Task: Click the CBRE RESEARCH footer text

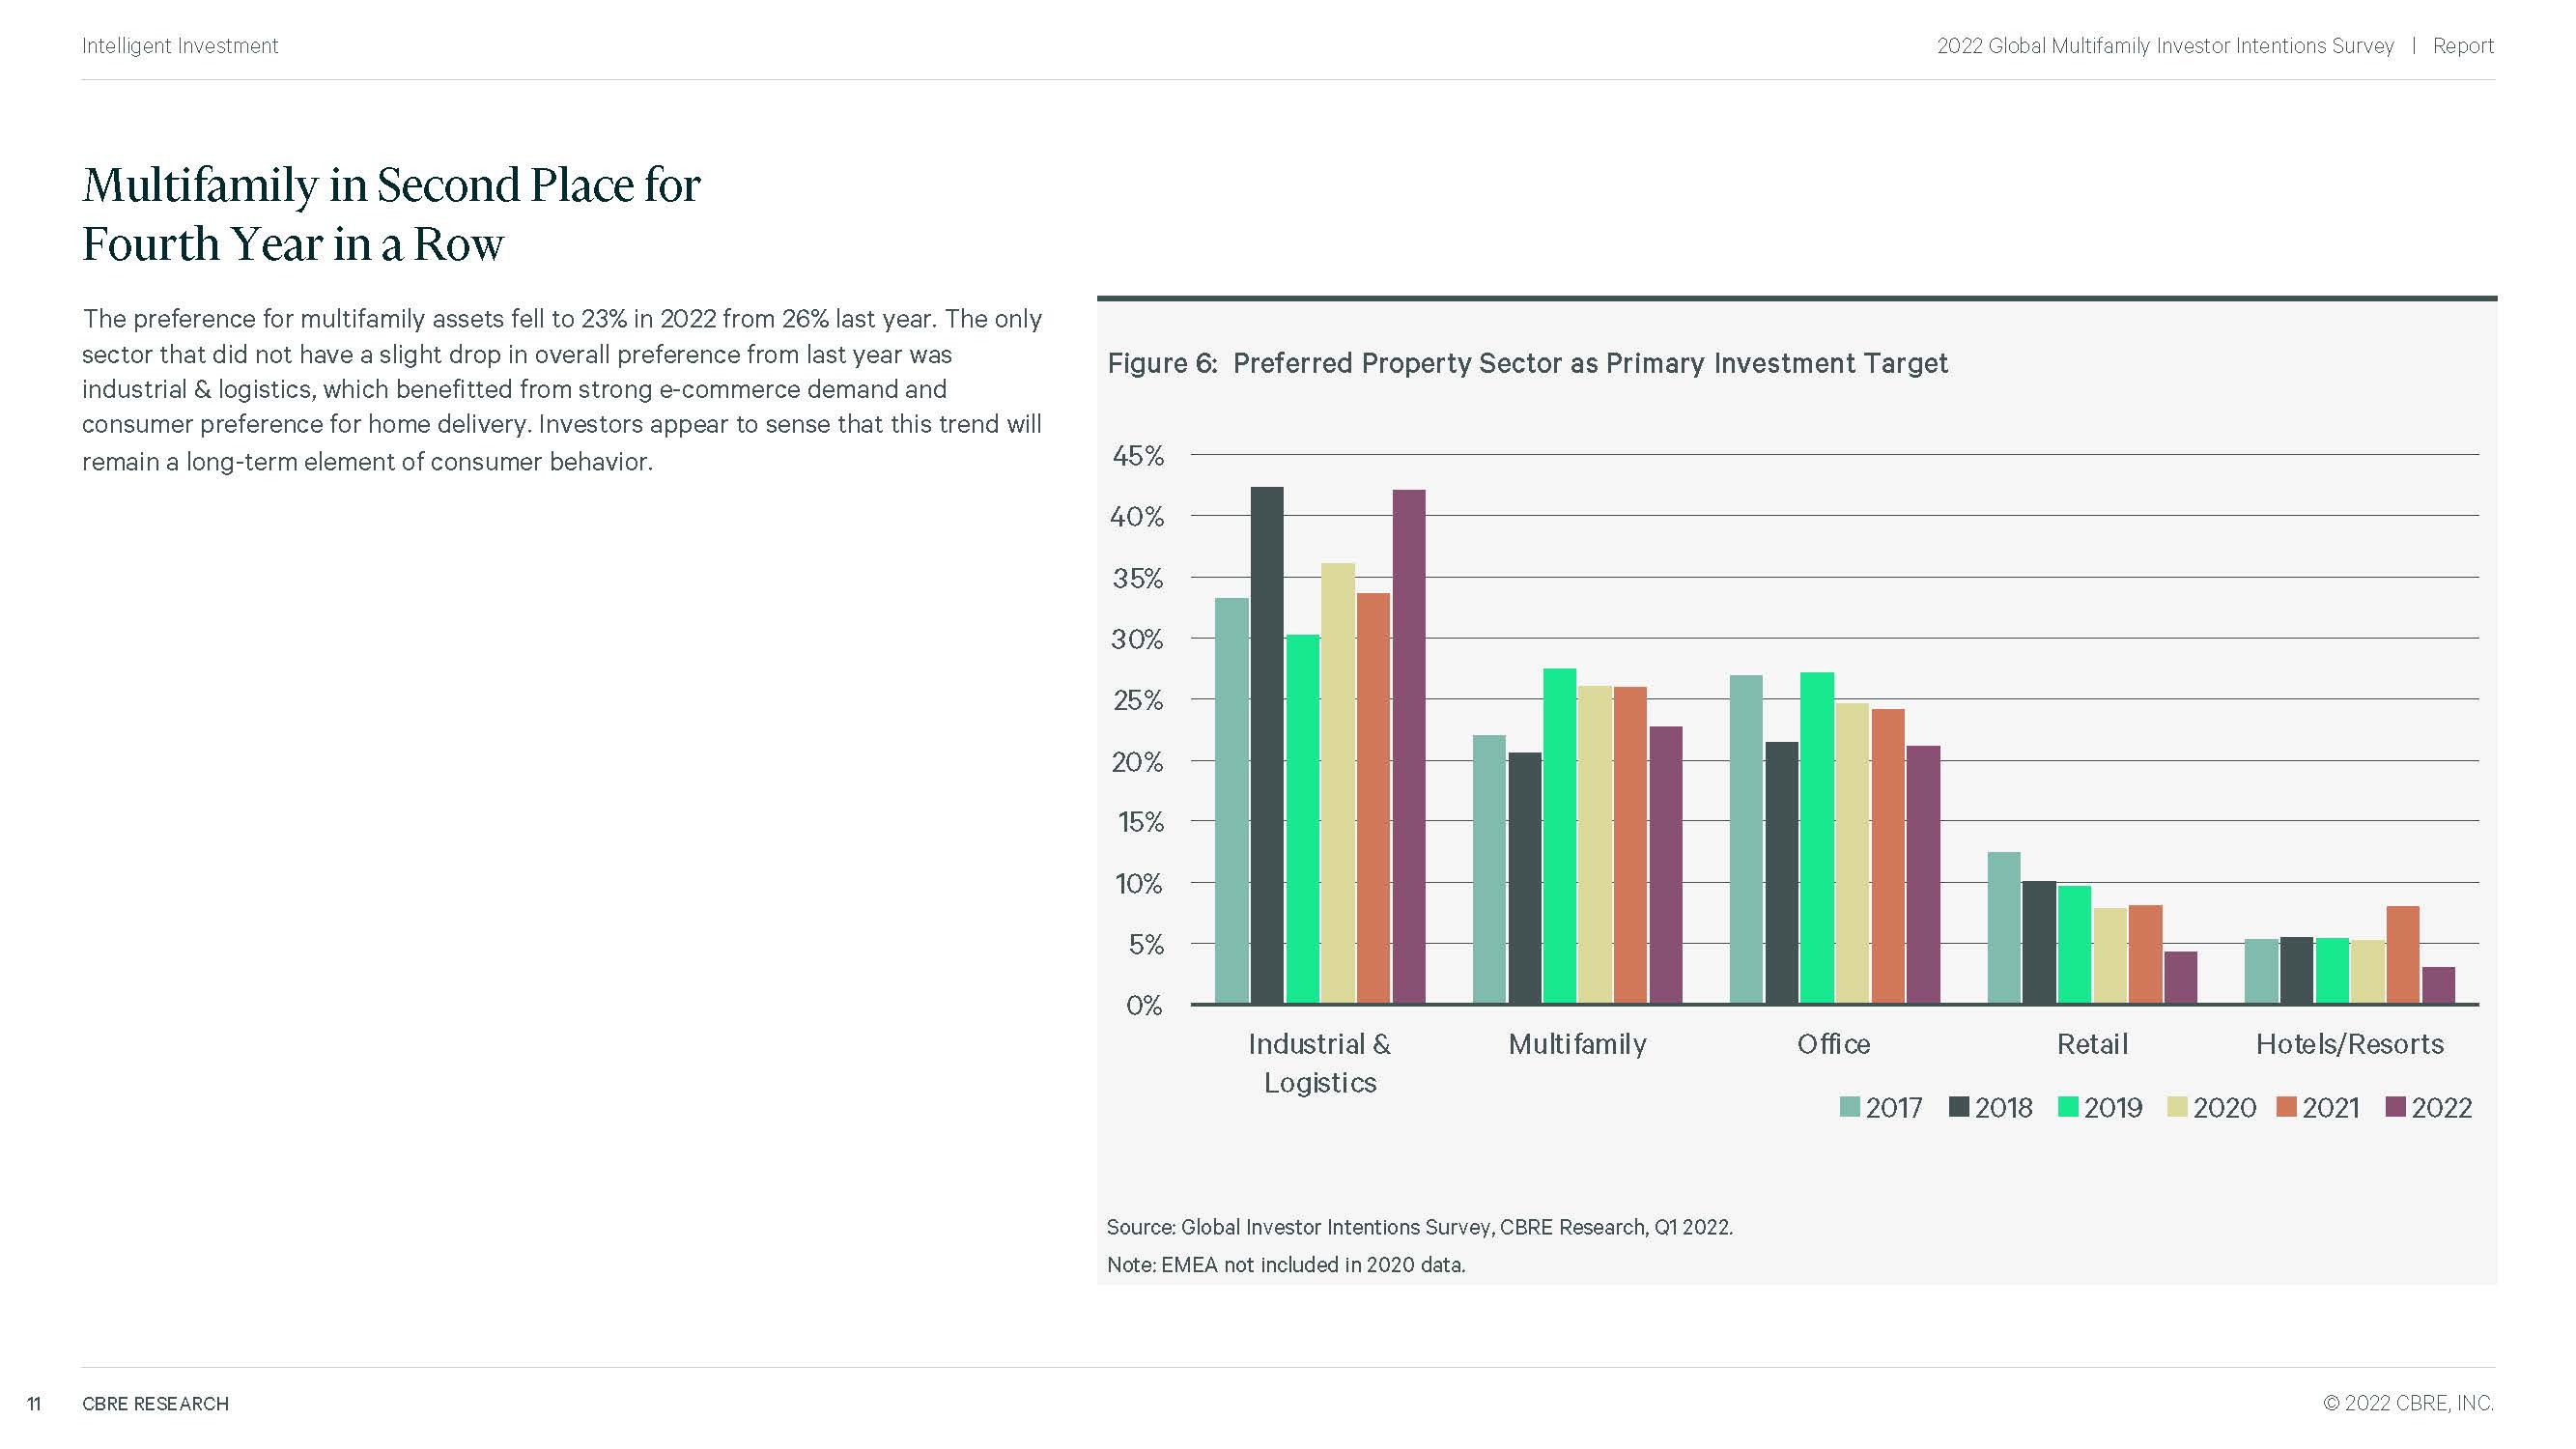Action: [155, 1403]
